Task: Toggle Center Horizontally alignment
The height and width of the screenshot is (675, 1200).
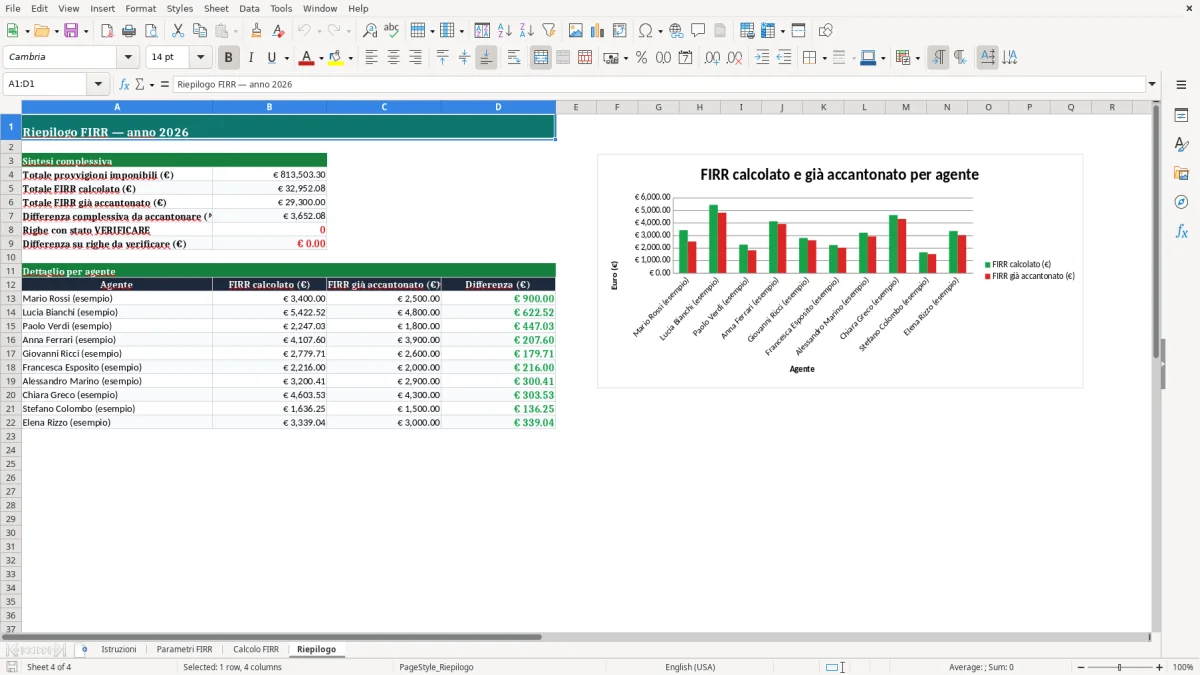Action: click(393, 57)
